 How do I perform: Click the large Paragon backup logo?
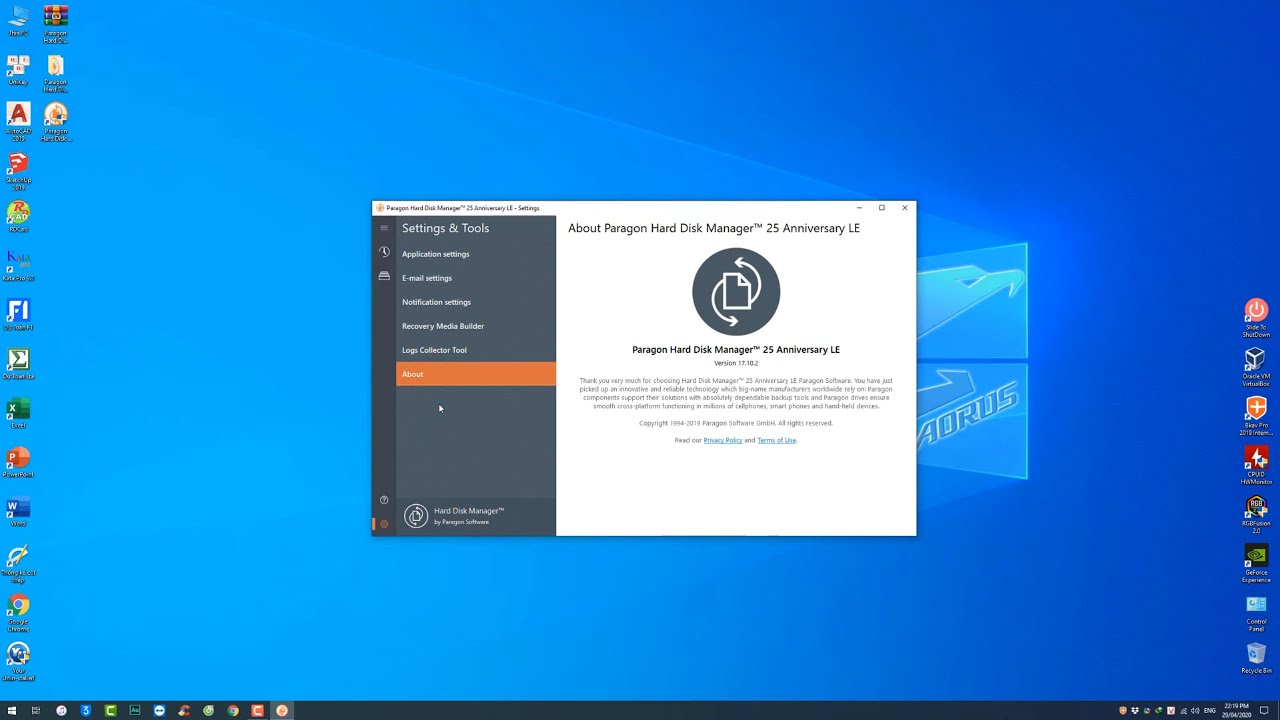coord(736,291)
